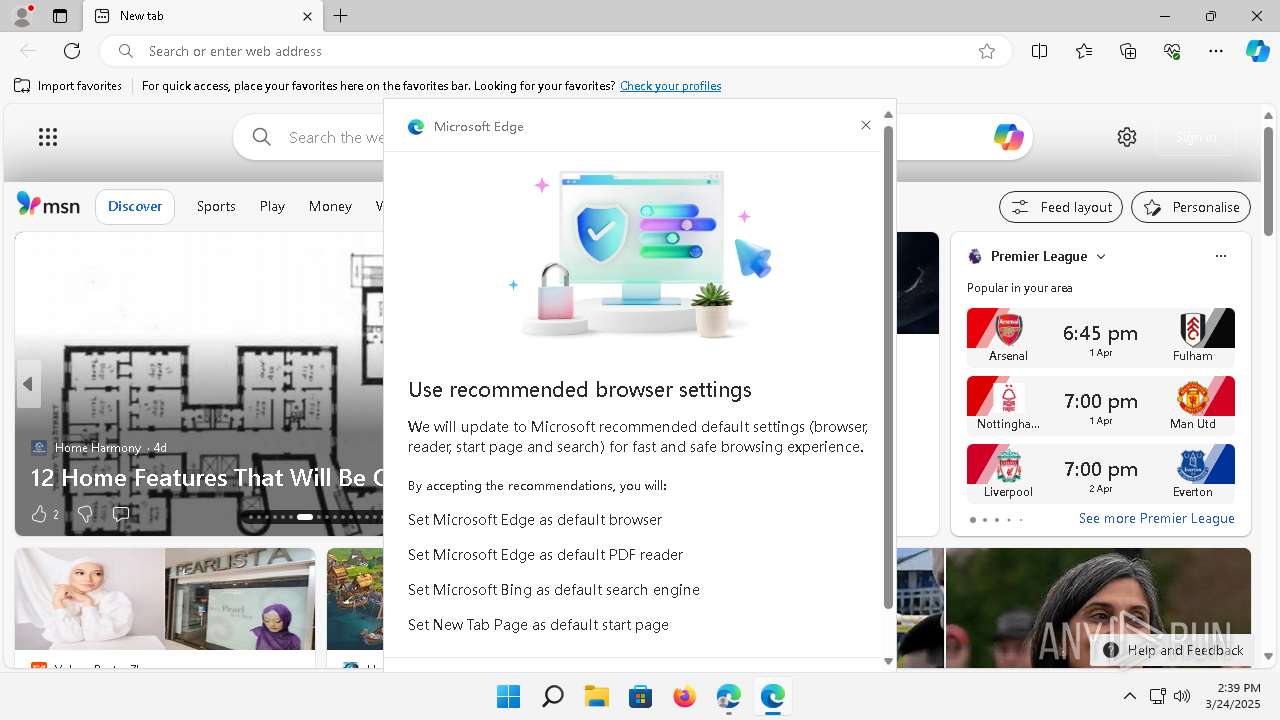Open Windows Start menu

(508, 696)
